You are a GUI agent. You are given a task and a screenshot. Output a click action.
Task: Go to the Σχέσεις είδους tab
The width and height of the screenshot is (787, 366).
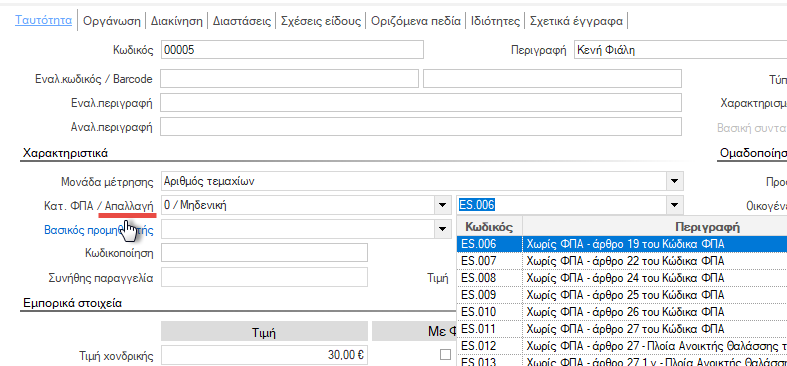click(321, 21)
